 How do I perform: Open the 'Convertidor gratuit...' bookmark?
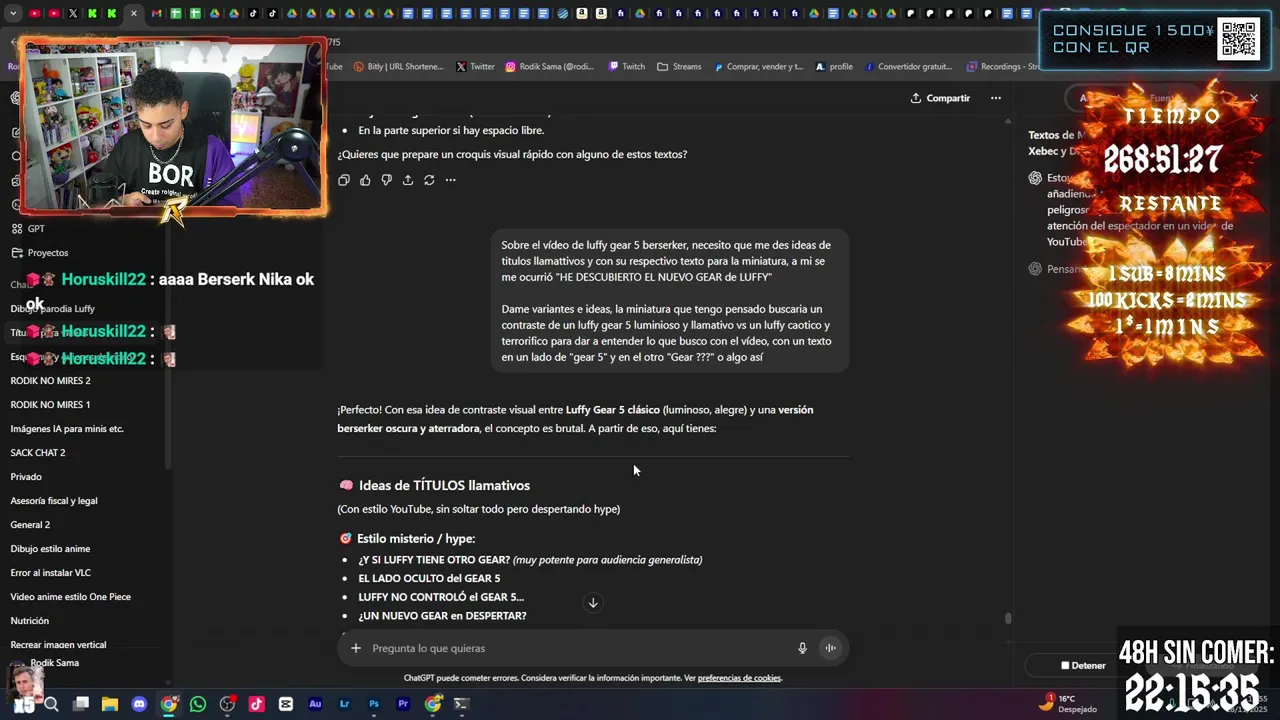[908, 67]
